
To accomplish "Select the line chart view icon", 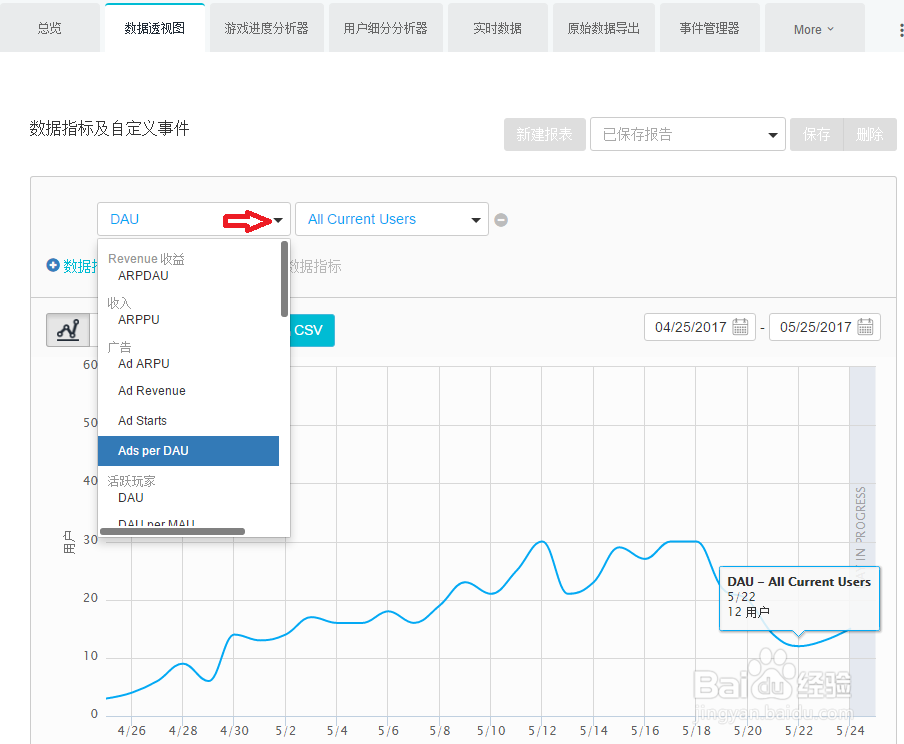I will click(68, 329).
